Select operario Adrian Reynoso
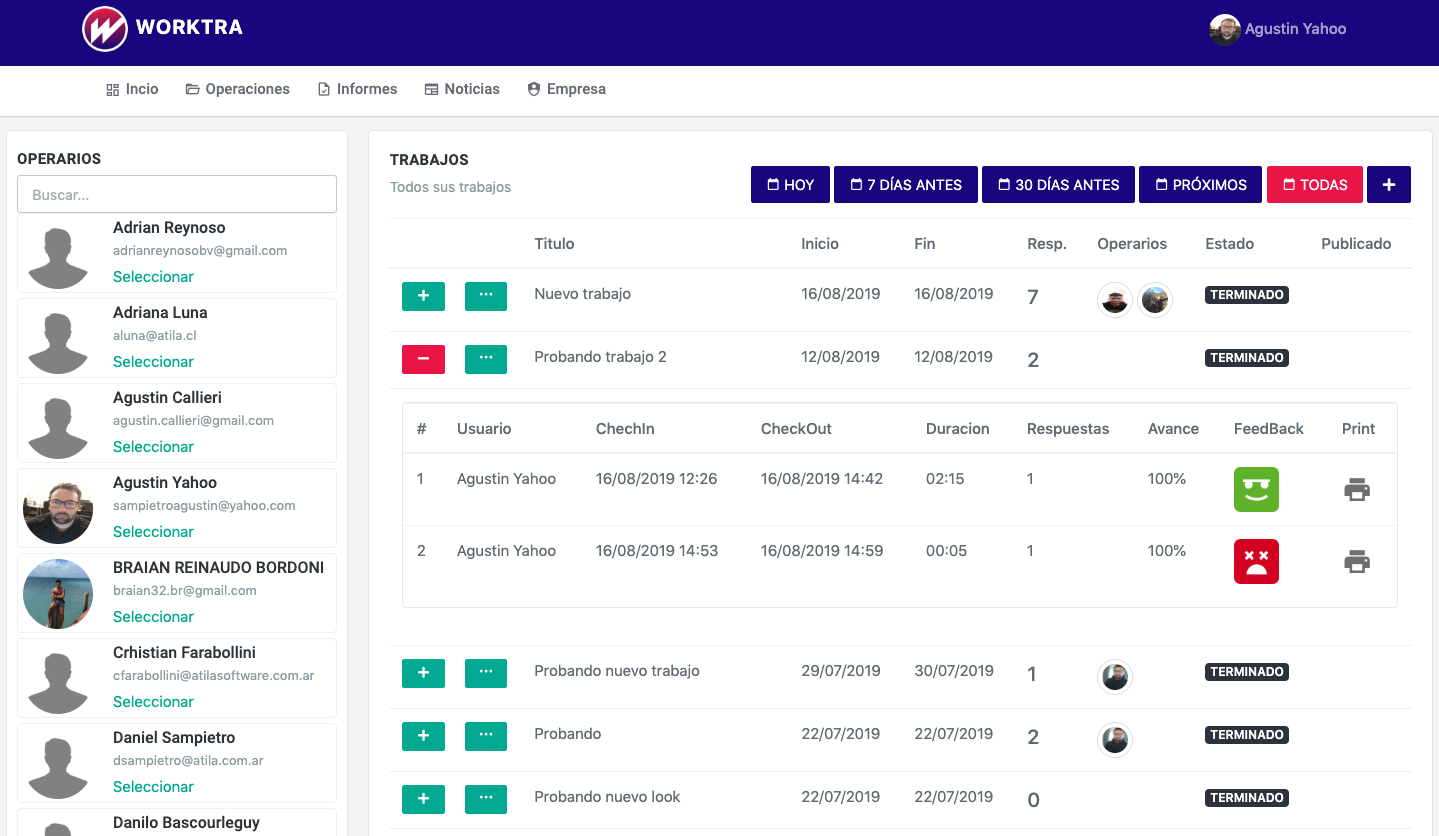This screenshot has width=1439, height=836. (153, 277)
